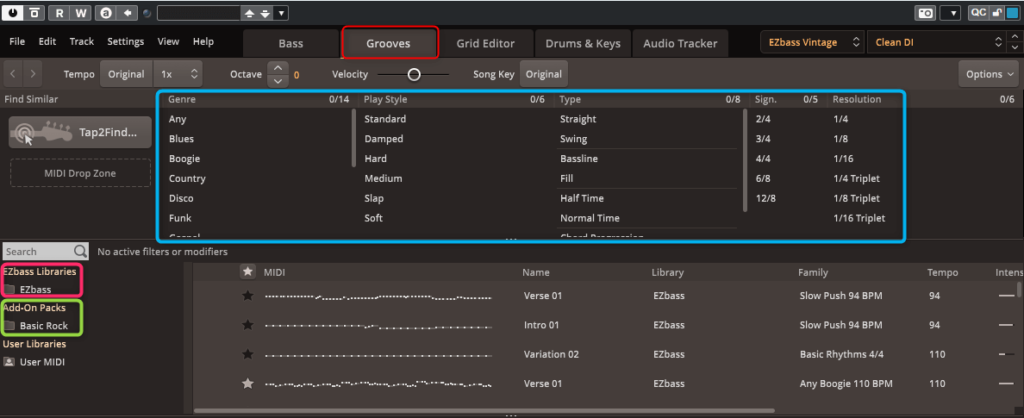Click the camera snapshot icon
This screenshot has height=418, width=1024.
[925, 13]
